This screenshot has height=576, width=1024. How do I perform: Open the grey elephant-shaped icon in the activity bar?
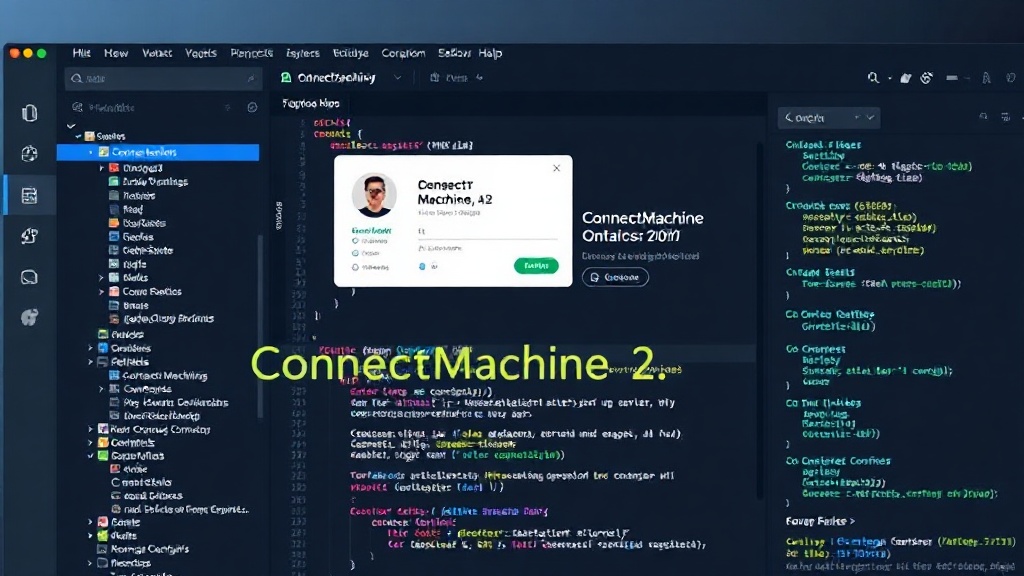click(x=29, y=317)
